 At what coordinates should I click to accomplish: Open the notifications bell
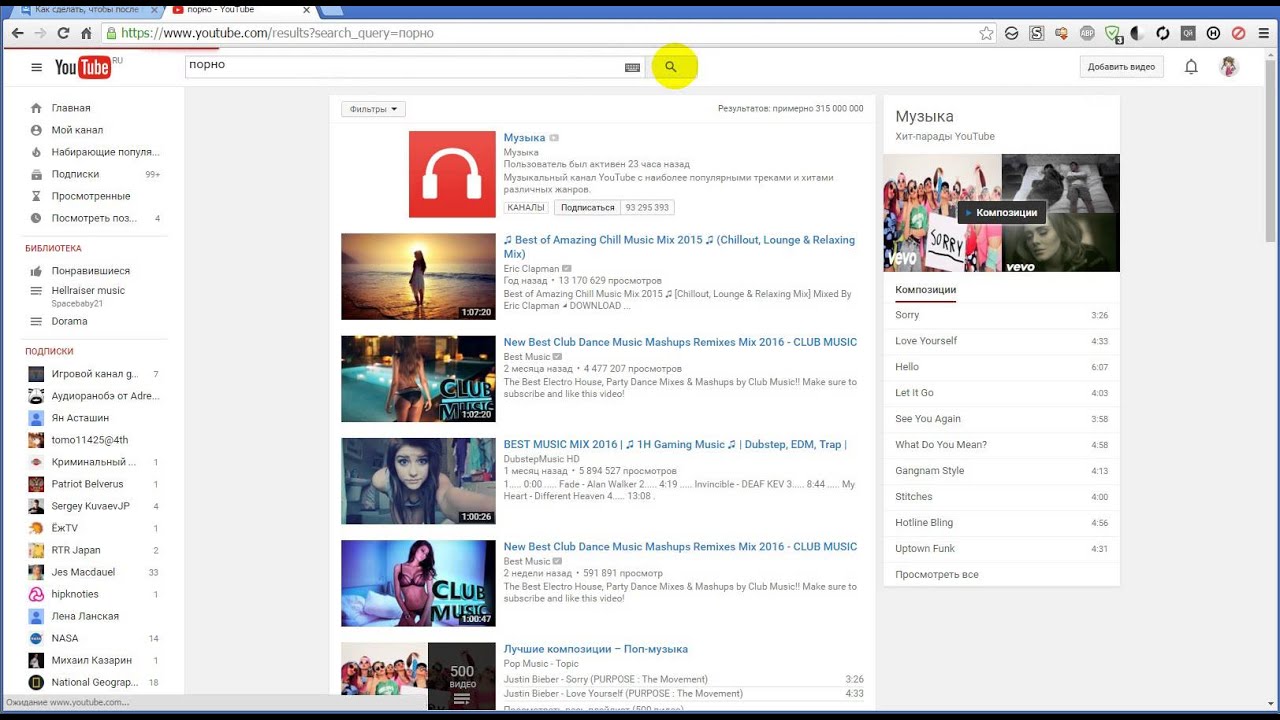(1191, 67)
